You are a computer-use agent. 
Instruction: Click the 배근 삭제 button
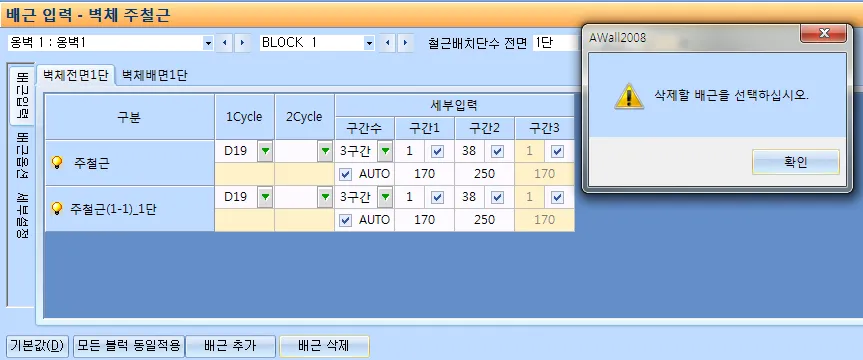point(324,346)
